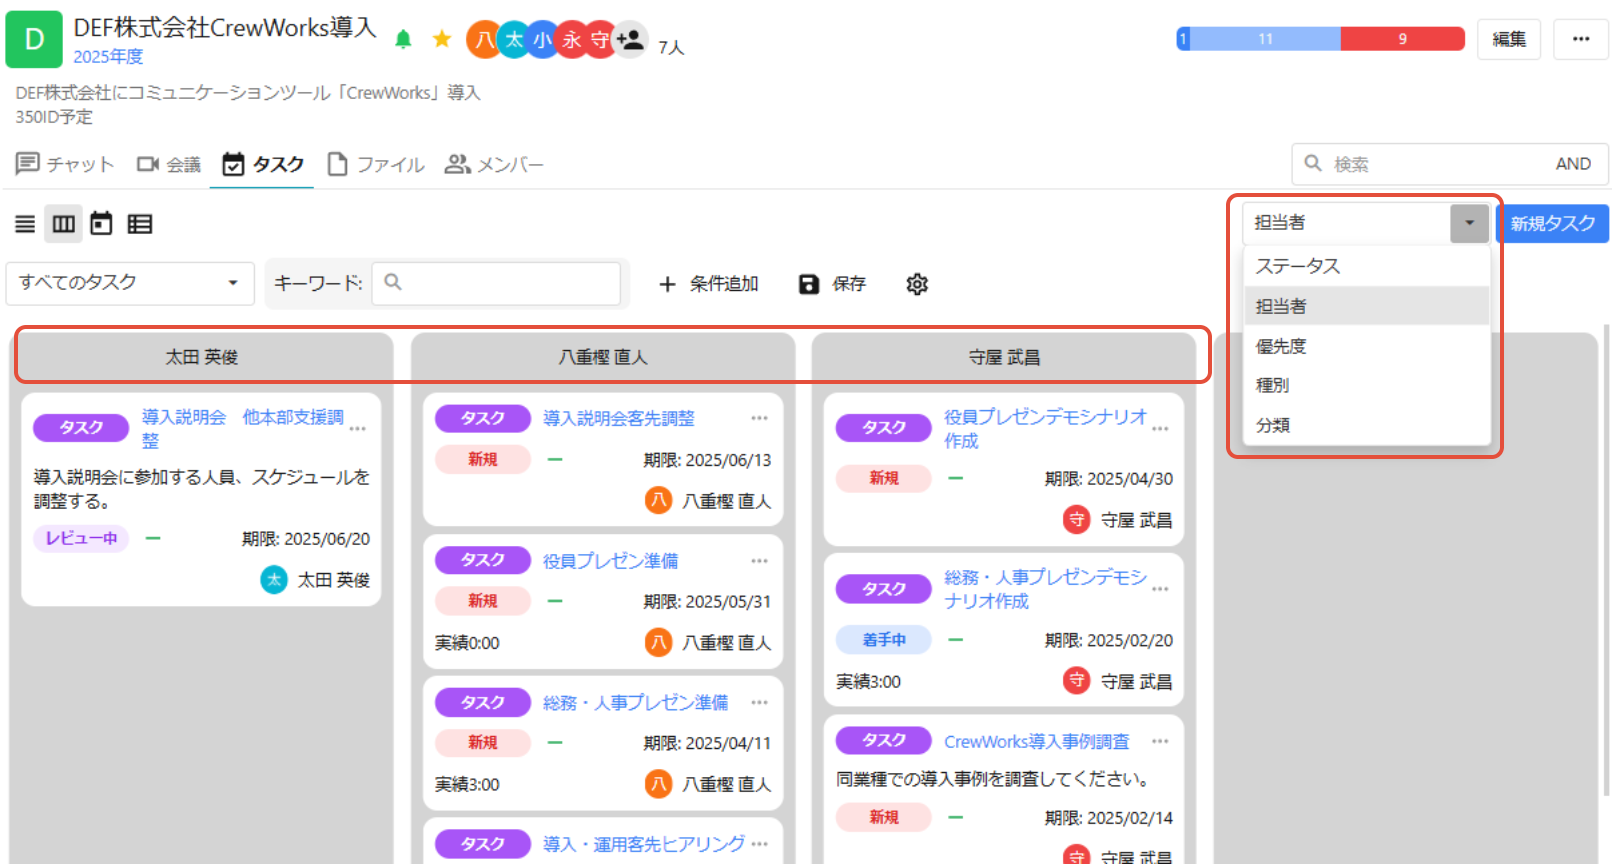1612x864 pixels.
Task: Click the orange 八 member avatar in header
Action: pyautogui.click(x=484, y=40)
